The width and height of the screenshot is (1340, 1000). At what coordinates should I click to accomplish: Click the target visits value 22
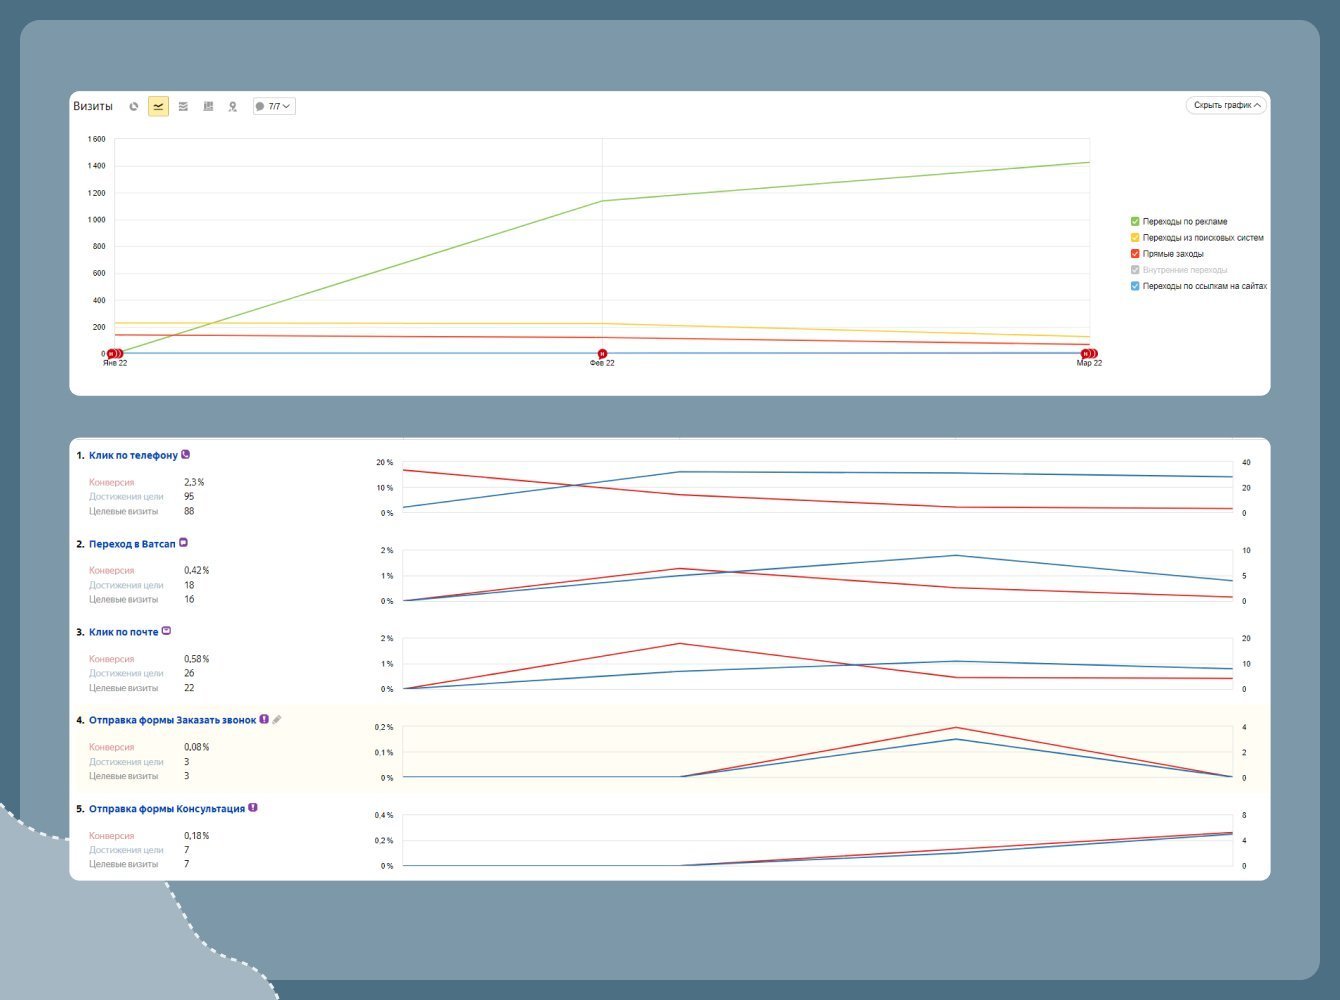click(x=189, y=688)
